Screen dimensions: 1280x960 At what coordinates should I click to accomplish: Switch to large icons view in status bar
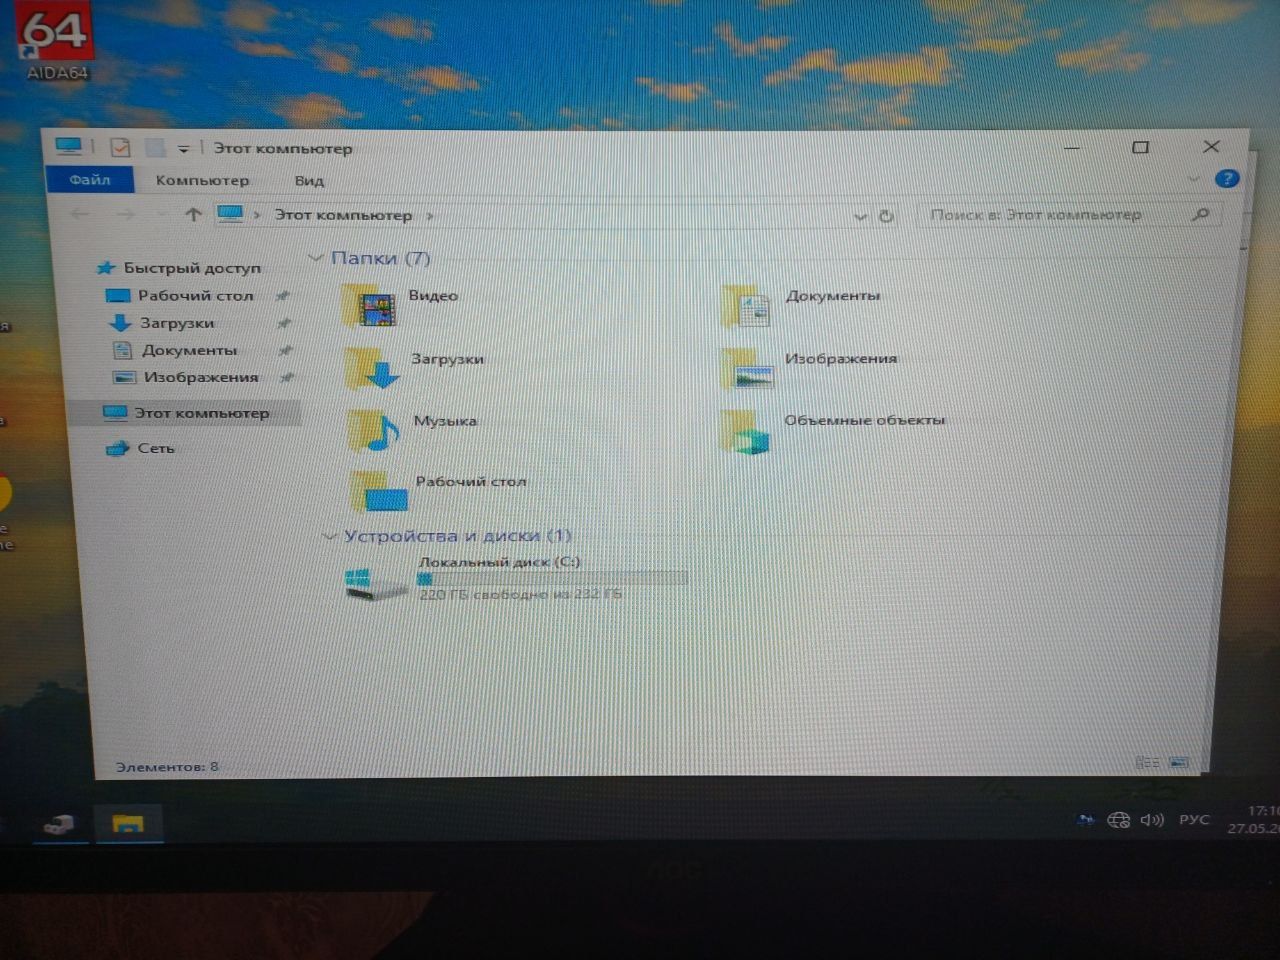pyautogui.click(x=1180, y=763)
